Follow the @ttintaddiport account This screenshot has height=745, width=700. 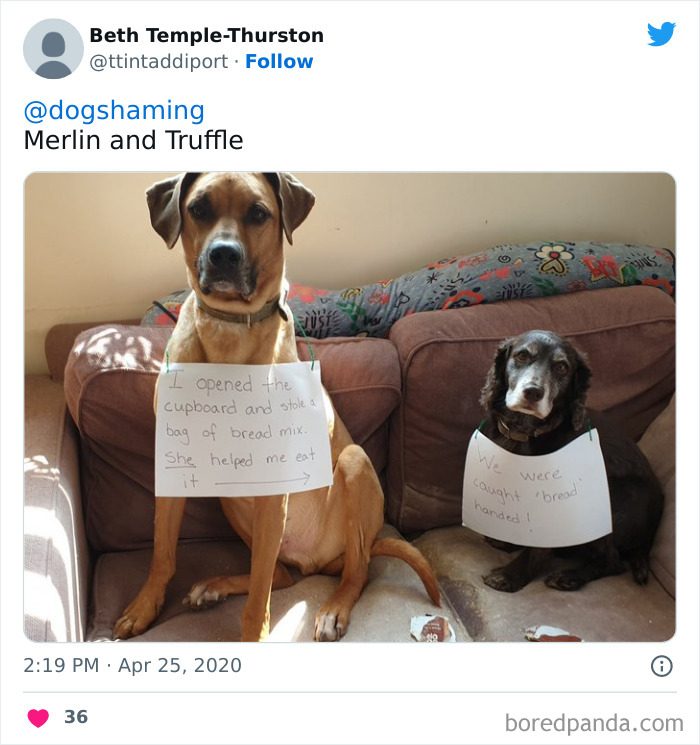[279, 61]
